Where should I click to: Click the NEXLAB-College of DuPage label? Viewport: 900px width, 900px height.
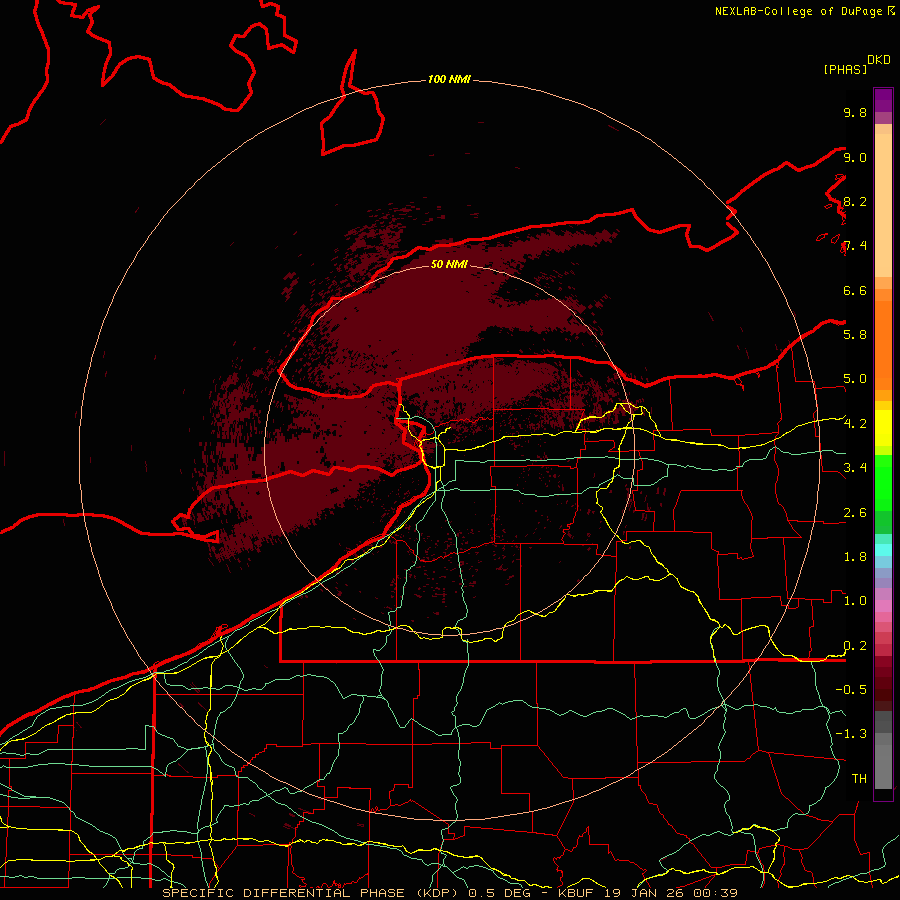pos(801,11)
